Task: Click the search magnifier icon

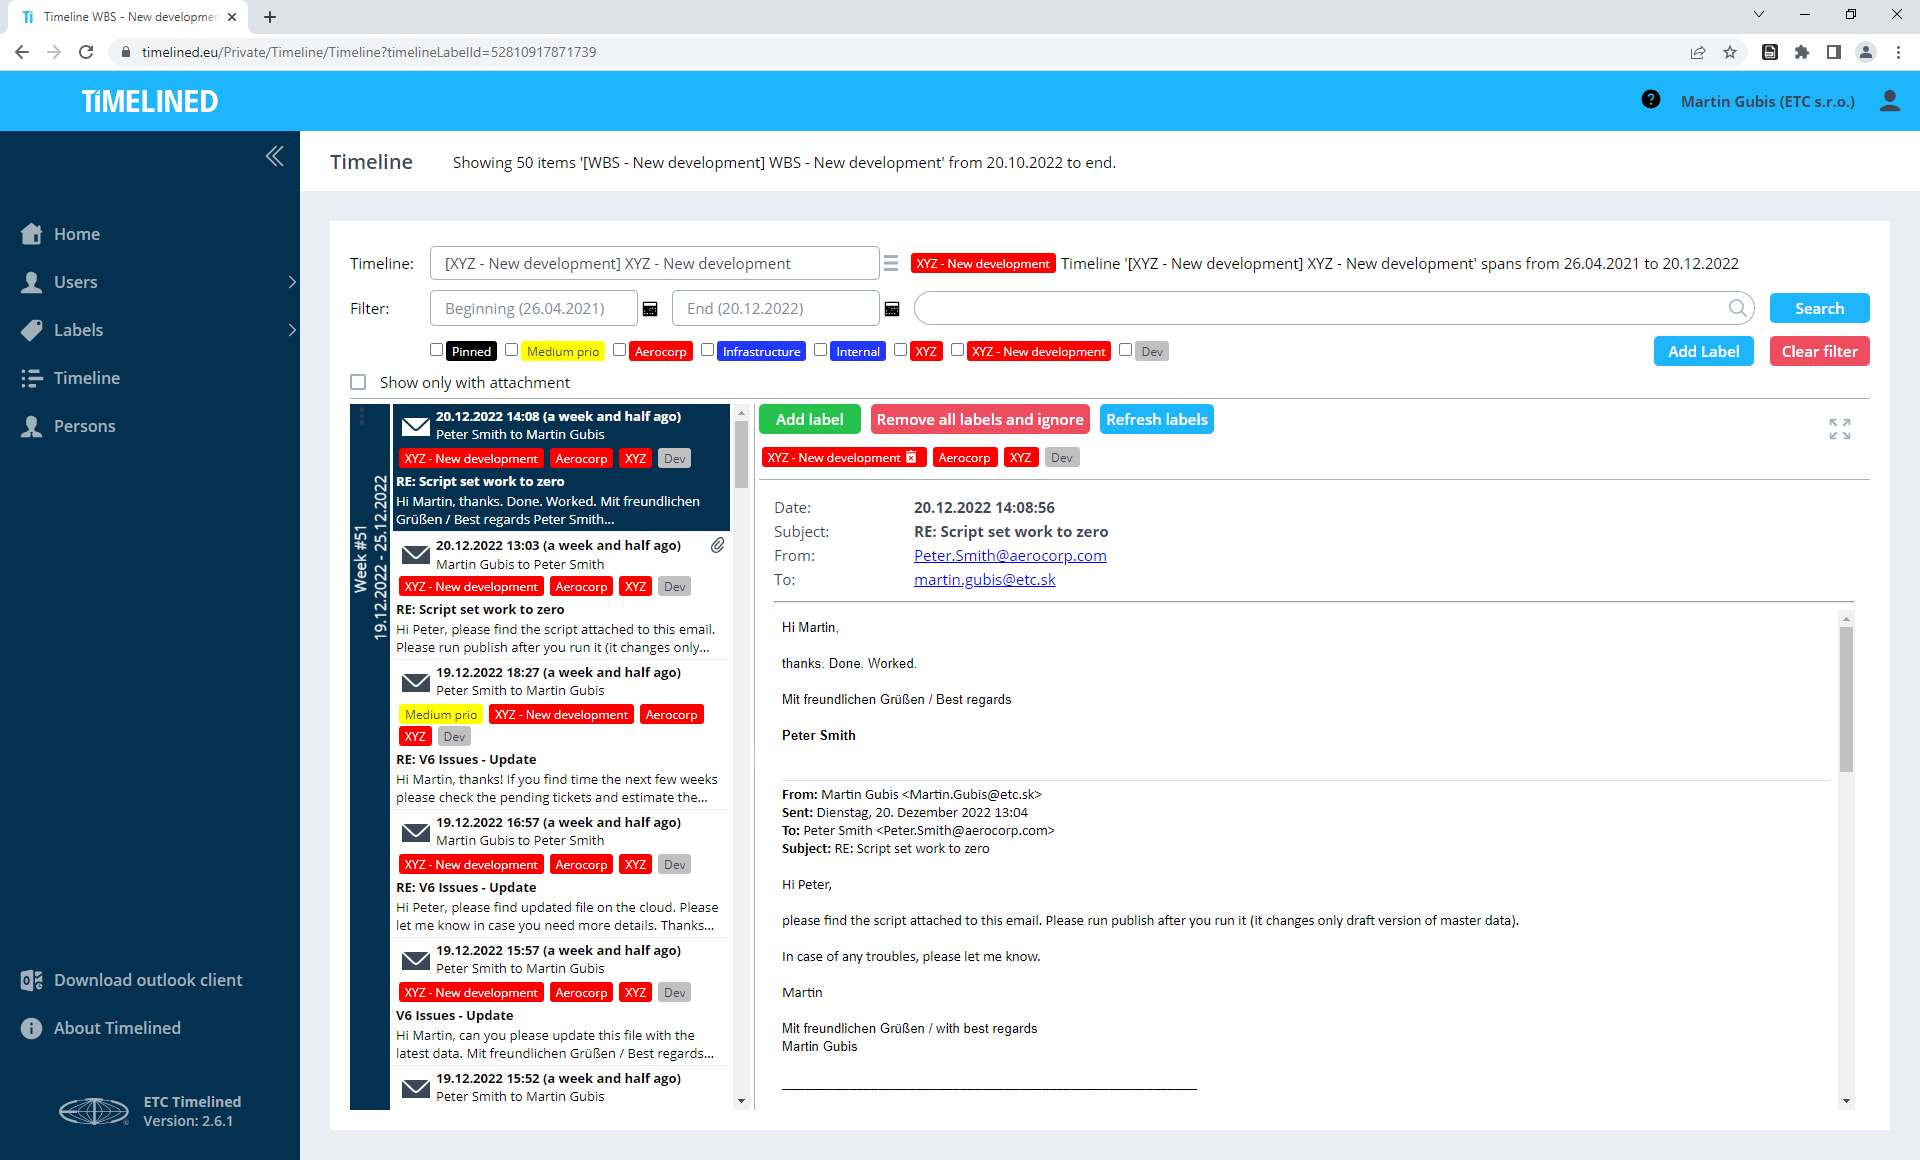Action: click(1738, 308)
